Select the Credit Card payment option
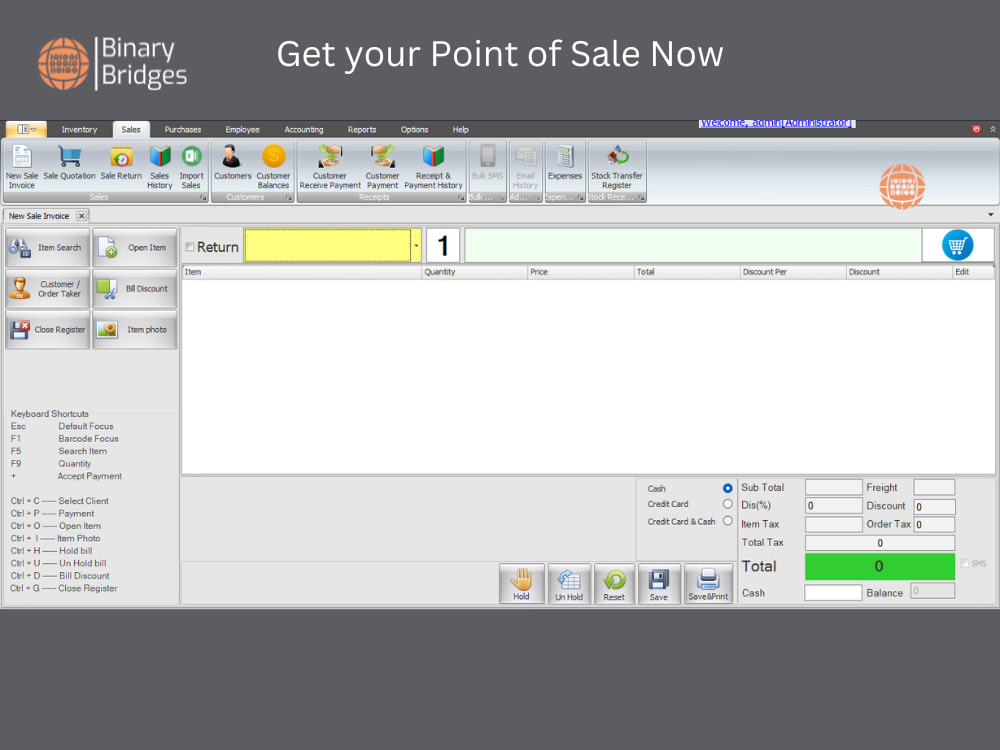The width and height of the screenshot is (1000, 750). [x=729, y=504]
